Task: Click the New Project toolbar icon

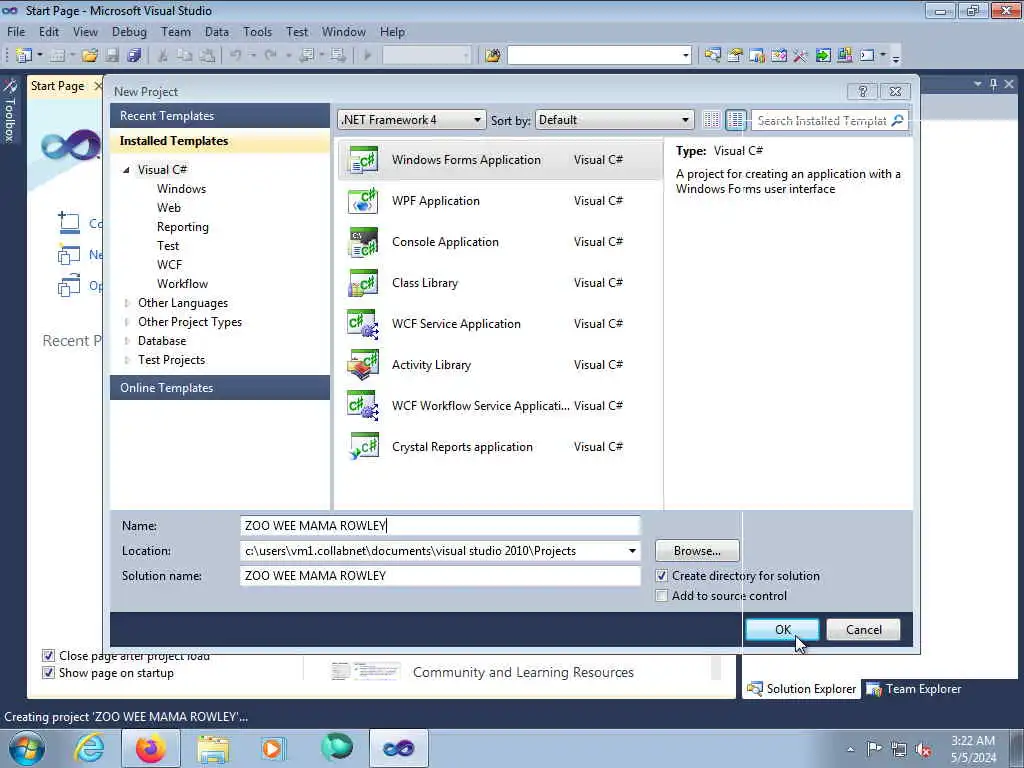Action: (24, 56)
